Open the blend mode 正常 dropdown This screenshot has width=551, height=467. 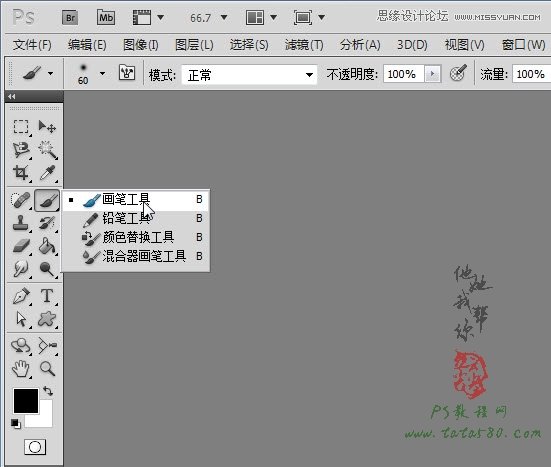[249, 74]
